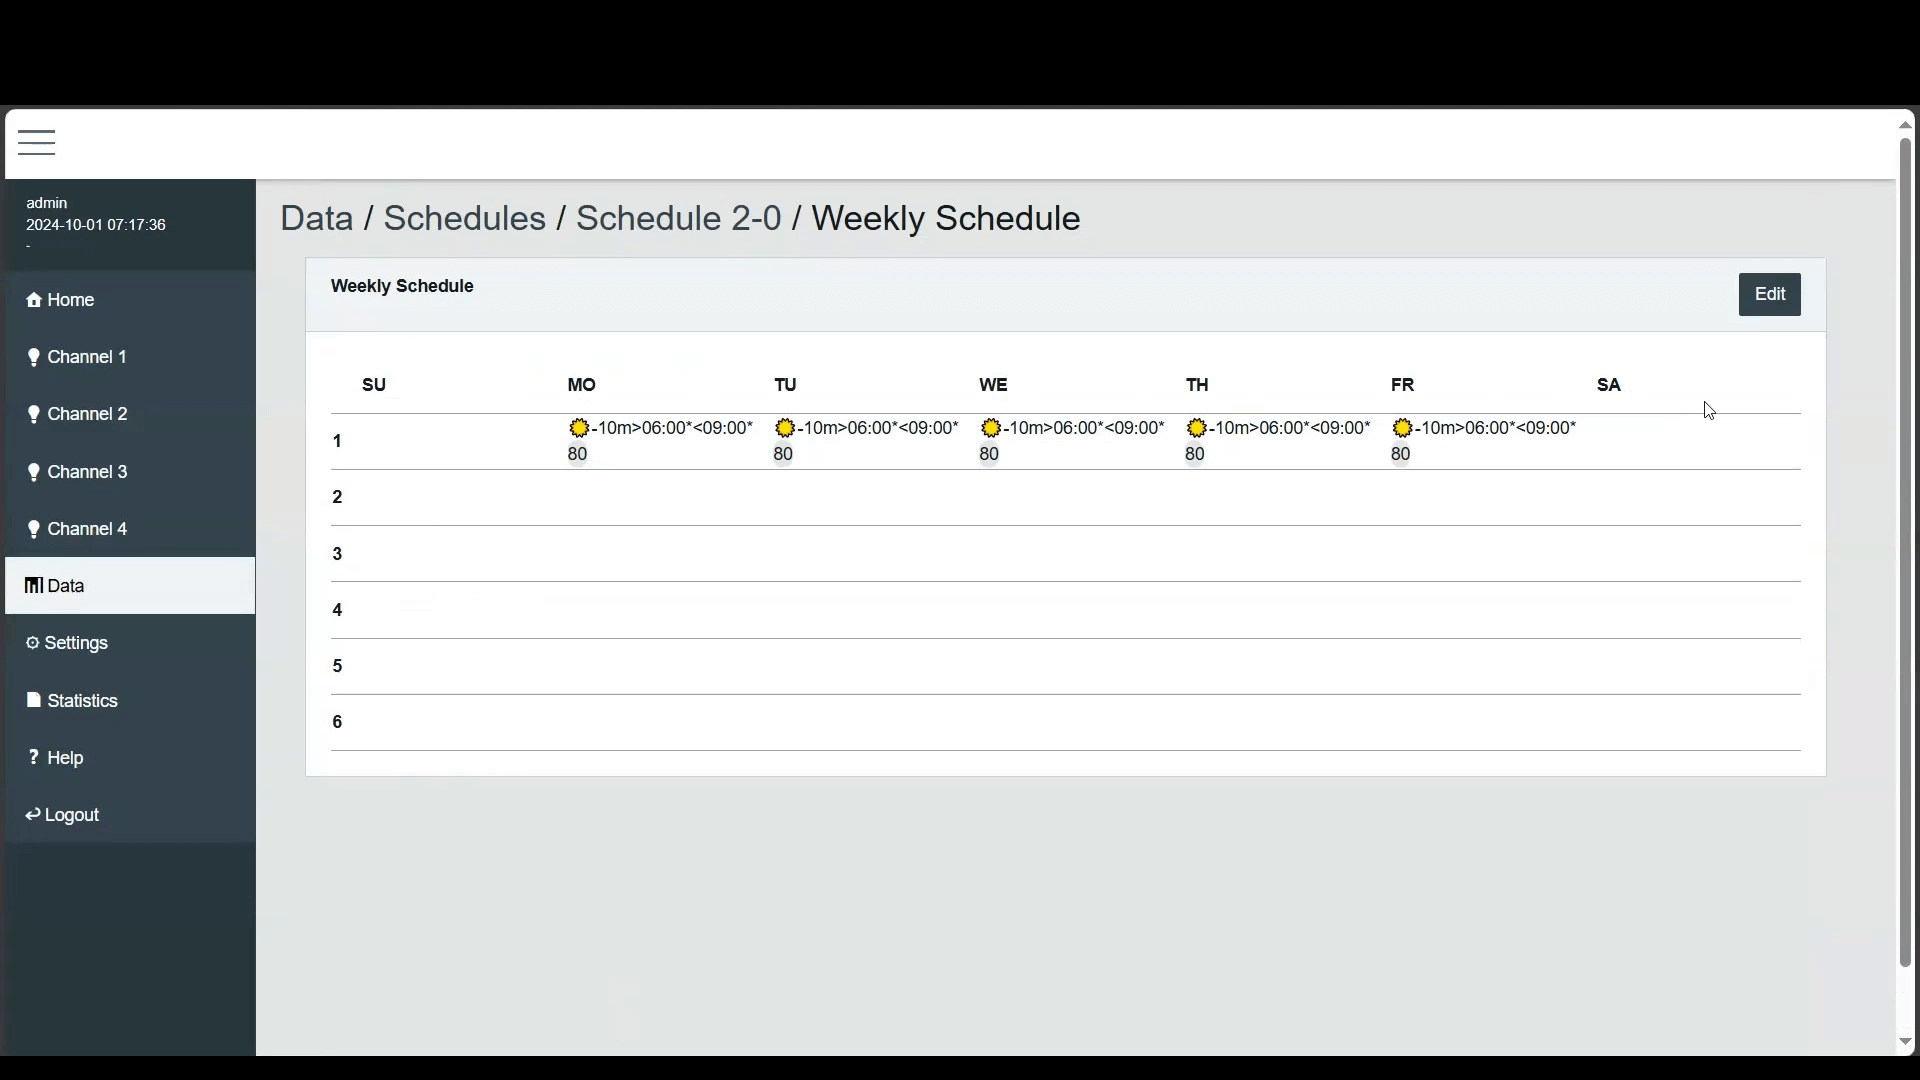Open the hamburger menu icon
1920x1080 pixels.
[x=37, y=143]
